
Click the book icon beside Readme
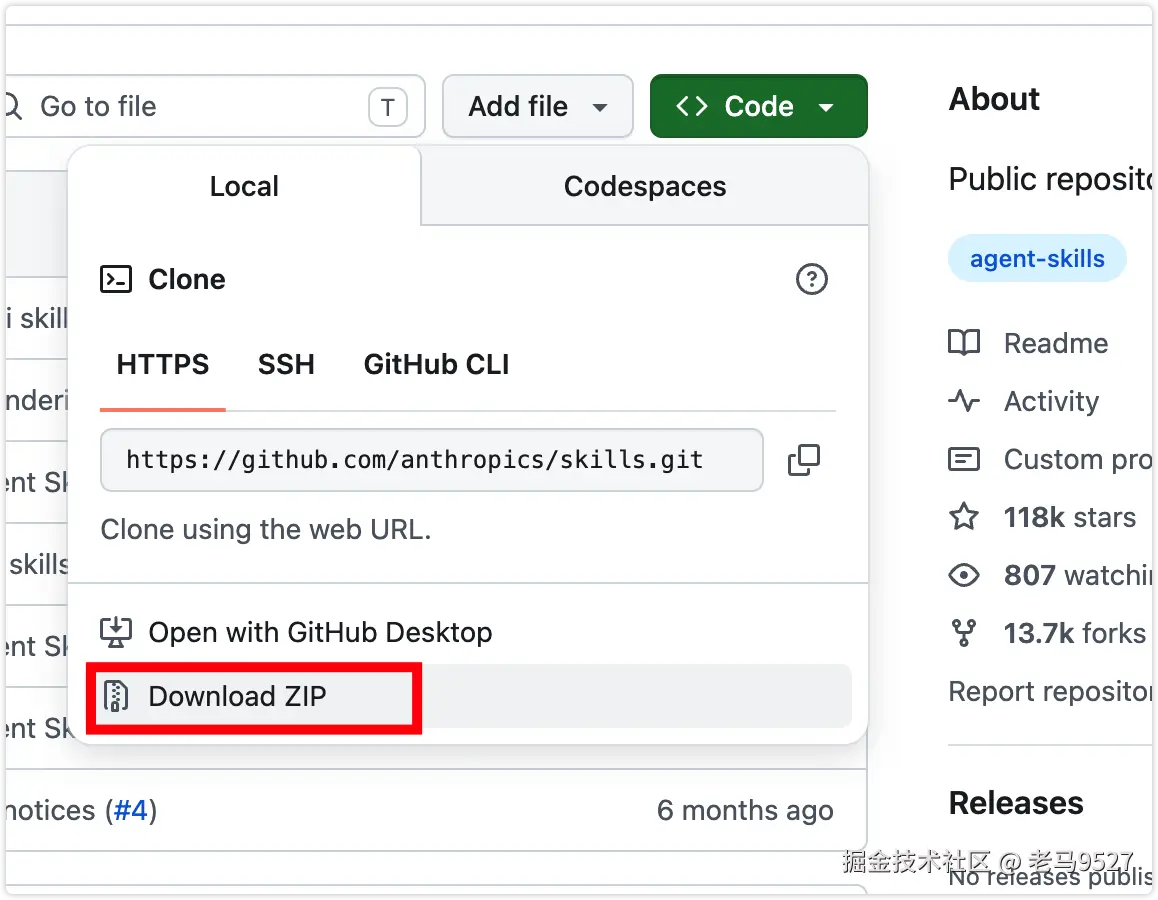[x=964, y=343]
